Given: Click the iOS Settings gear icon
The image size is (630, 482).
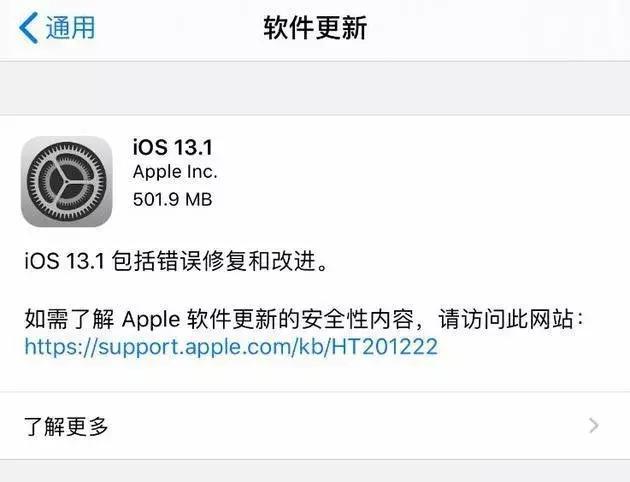Looking at the screenshot, I should point(67,182).
